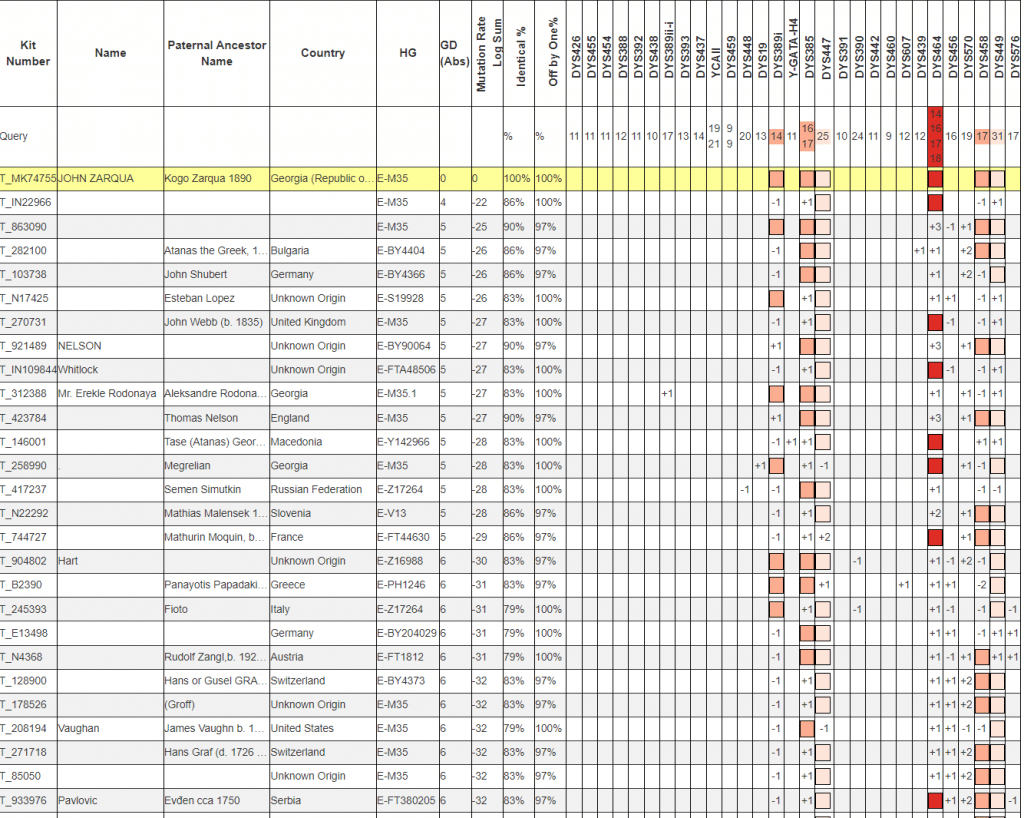The height and width of the screenshot is (818, 1024).
Task: Click the orange DYS389i query value 14
Action: coord(776,136)
